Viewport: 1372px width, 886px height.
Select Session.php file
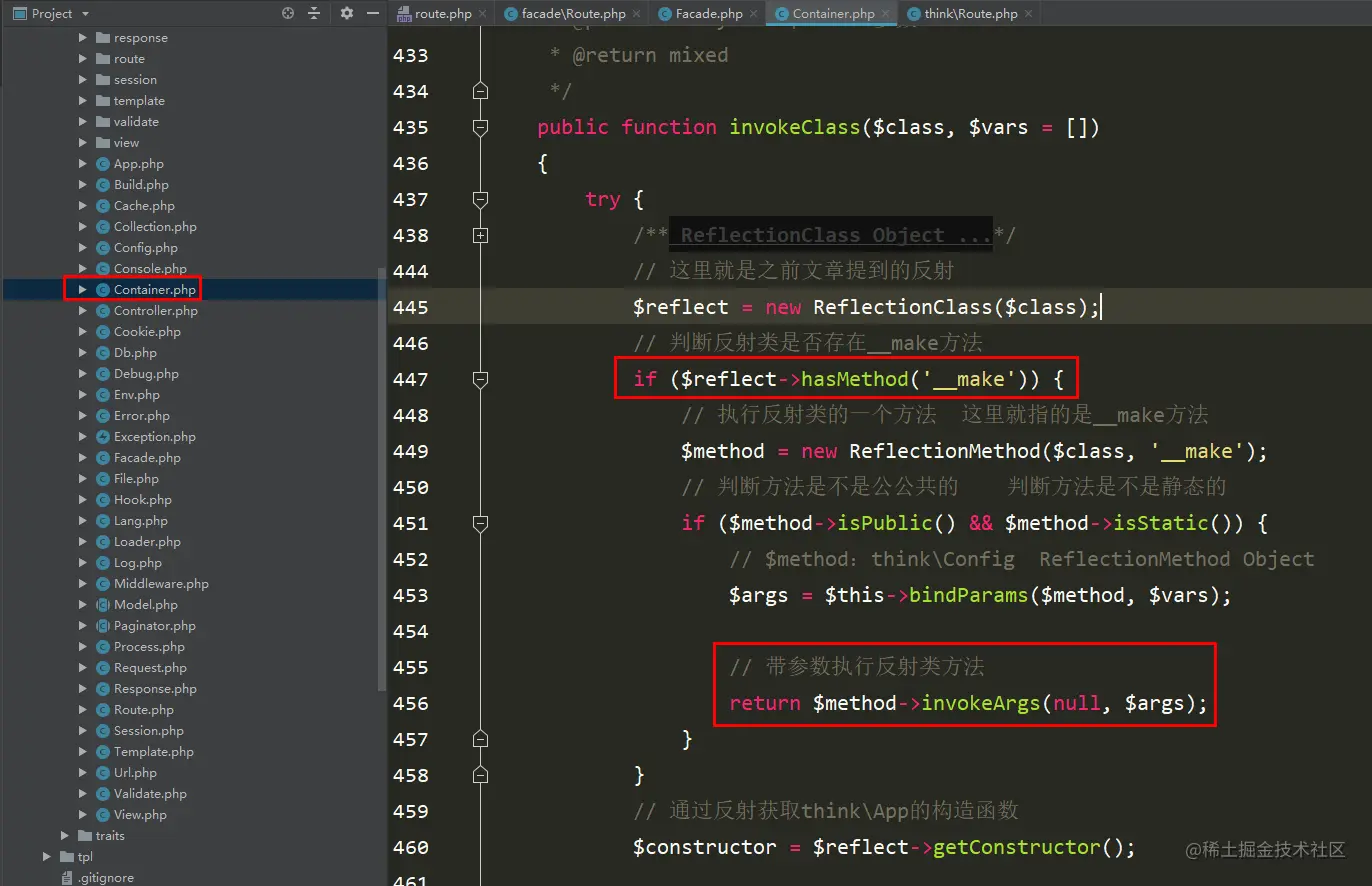coord(148,731)
